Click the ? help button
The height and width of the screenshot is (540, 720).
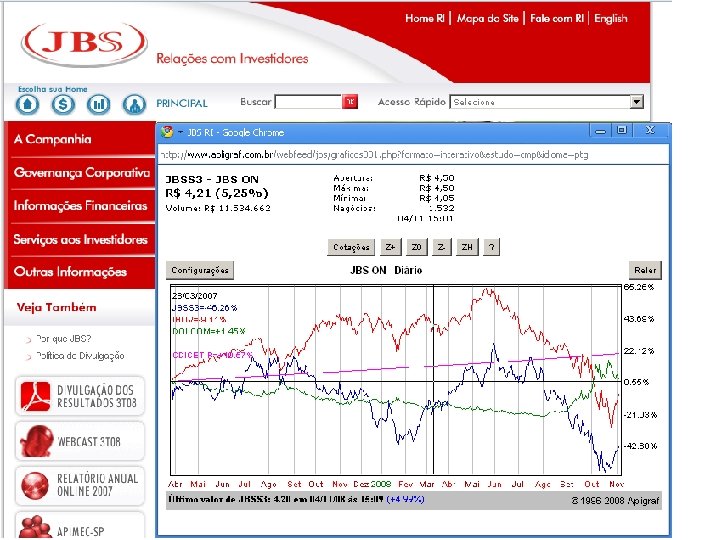coord(491,247)
